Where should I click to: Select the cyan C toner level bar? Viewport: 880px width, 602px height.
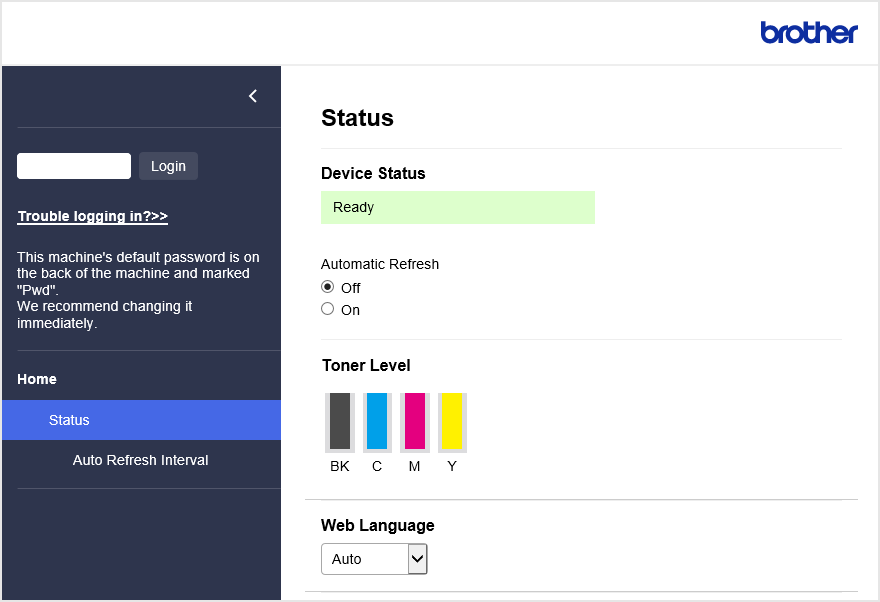pos(377,422)
